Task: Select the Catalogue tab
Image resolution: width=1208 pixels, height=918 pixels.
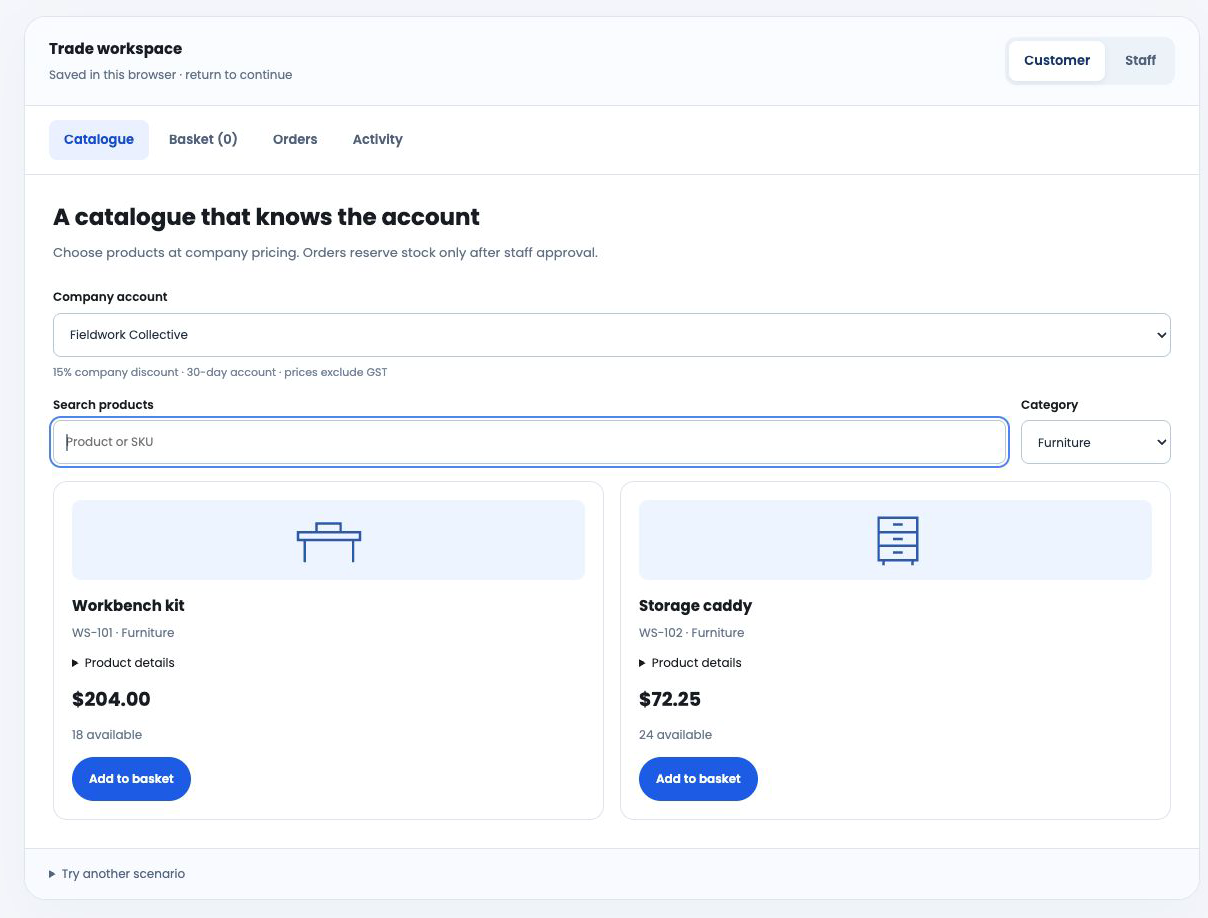Action: tap(99, 140)
